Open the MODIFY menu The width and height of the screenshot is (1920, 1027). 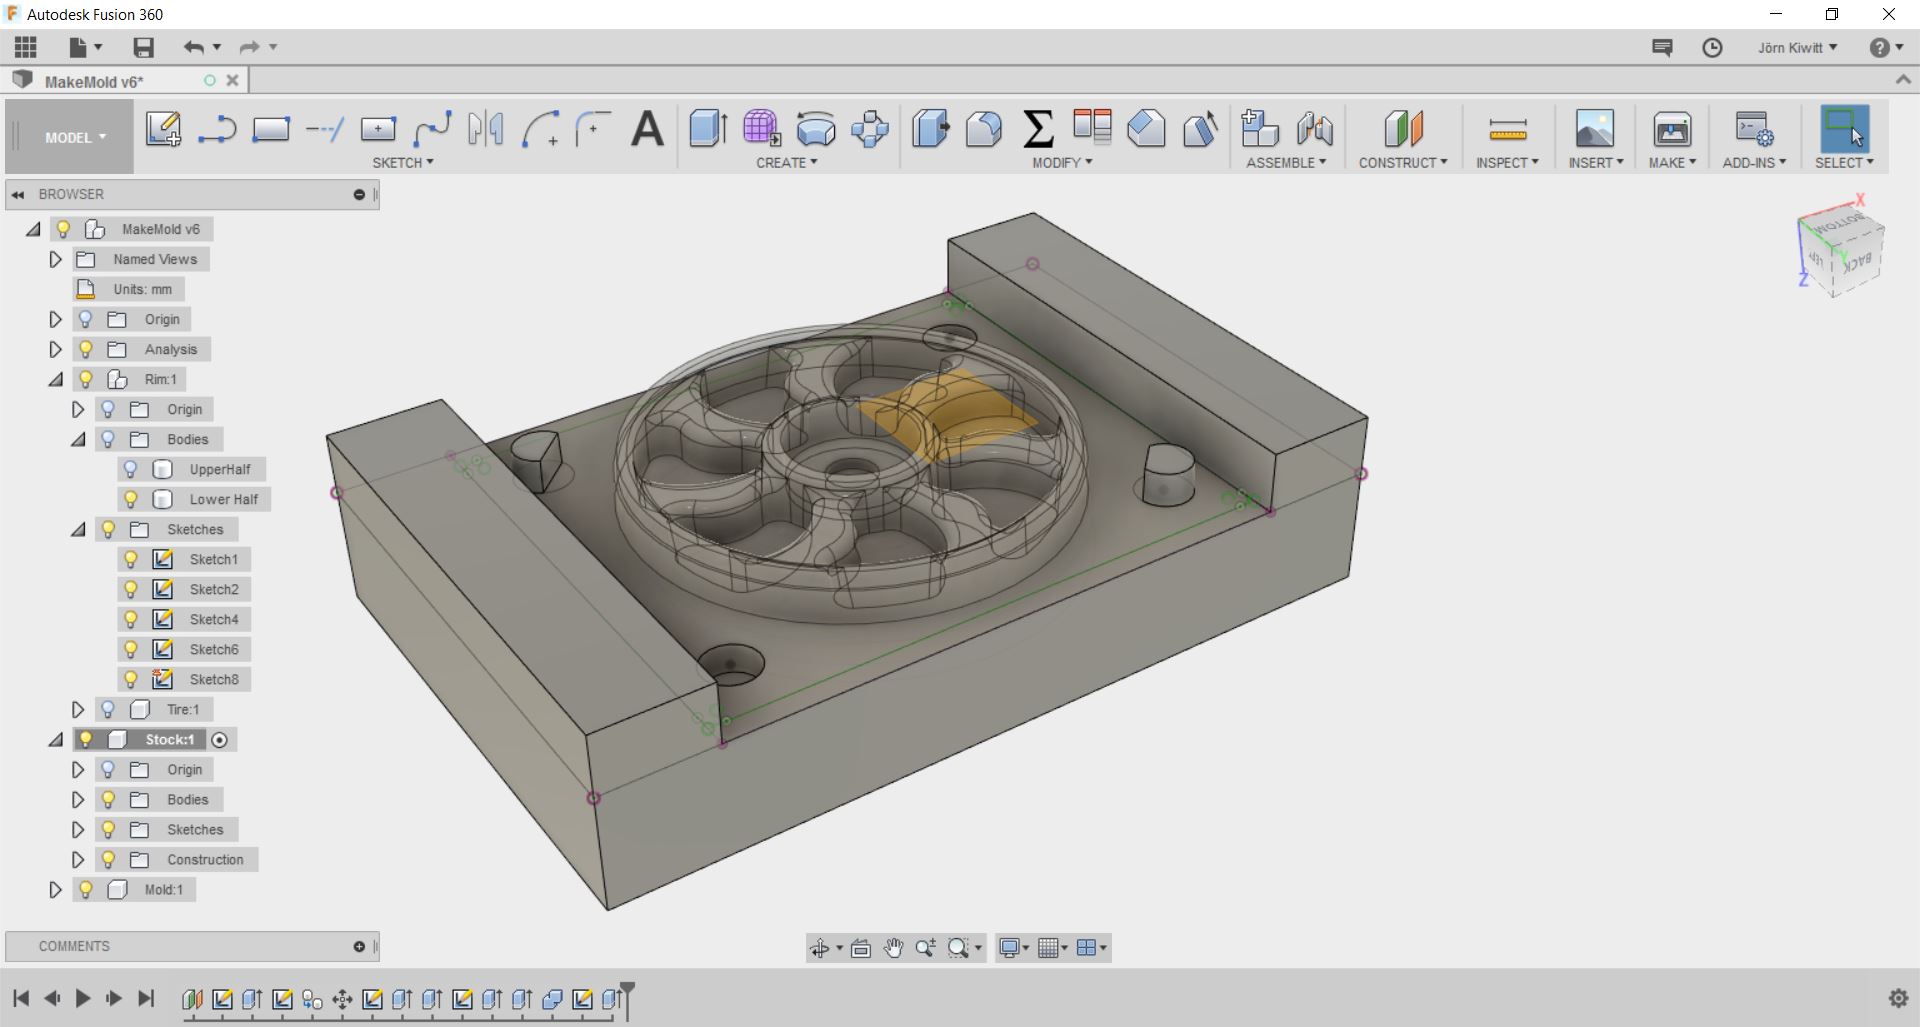coord(1062,162)
